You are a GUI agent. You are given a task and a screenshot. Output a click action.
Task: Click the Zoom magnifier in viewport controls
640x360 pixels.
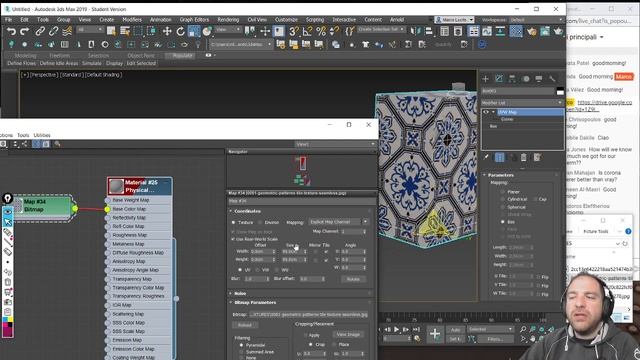(523, 329)
